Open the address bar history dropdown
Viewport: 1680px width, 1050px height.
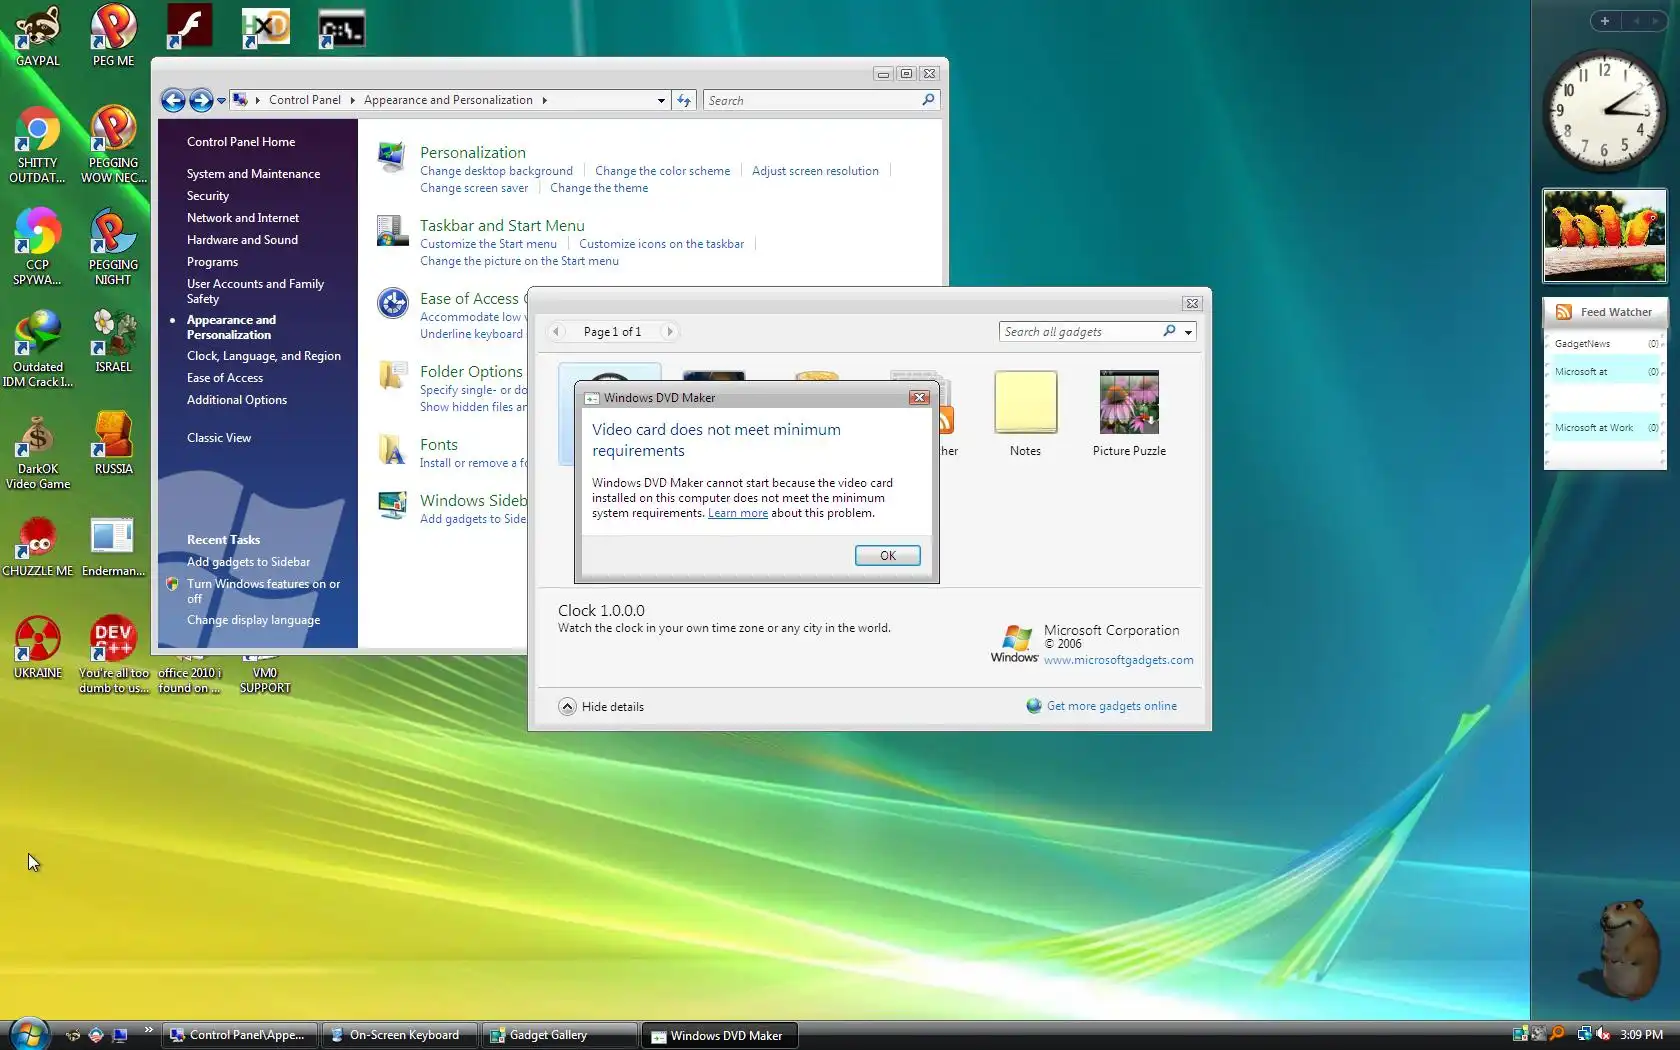tap(661, 100)
